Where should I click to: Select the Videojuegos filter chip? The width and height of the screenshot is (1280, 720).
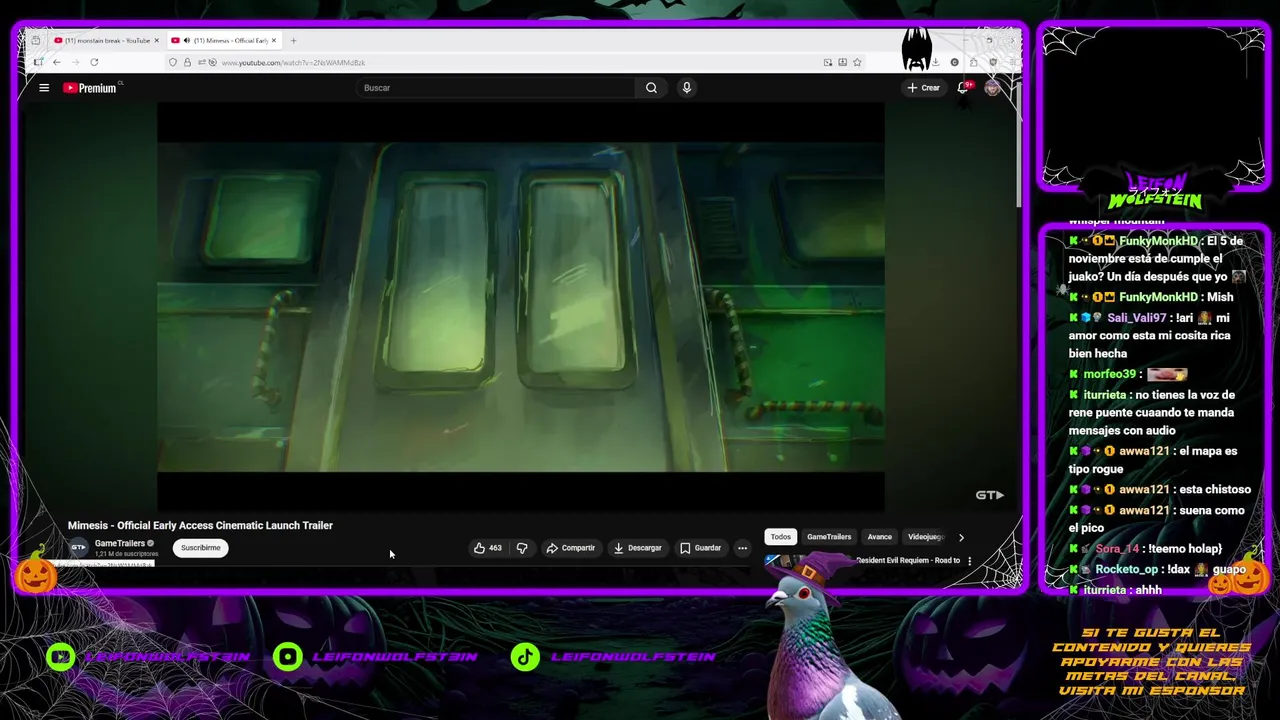click(925, 537)
